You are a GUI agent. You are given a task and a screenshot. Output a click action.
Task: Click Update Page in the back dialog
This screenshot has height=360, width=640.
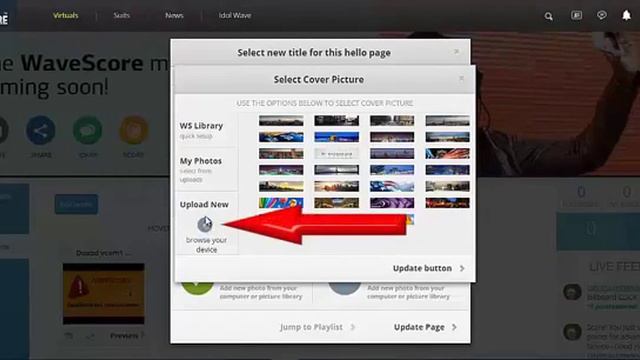[419, 327]
